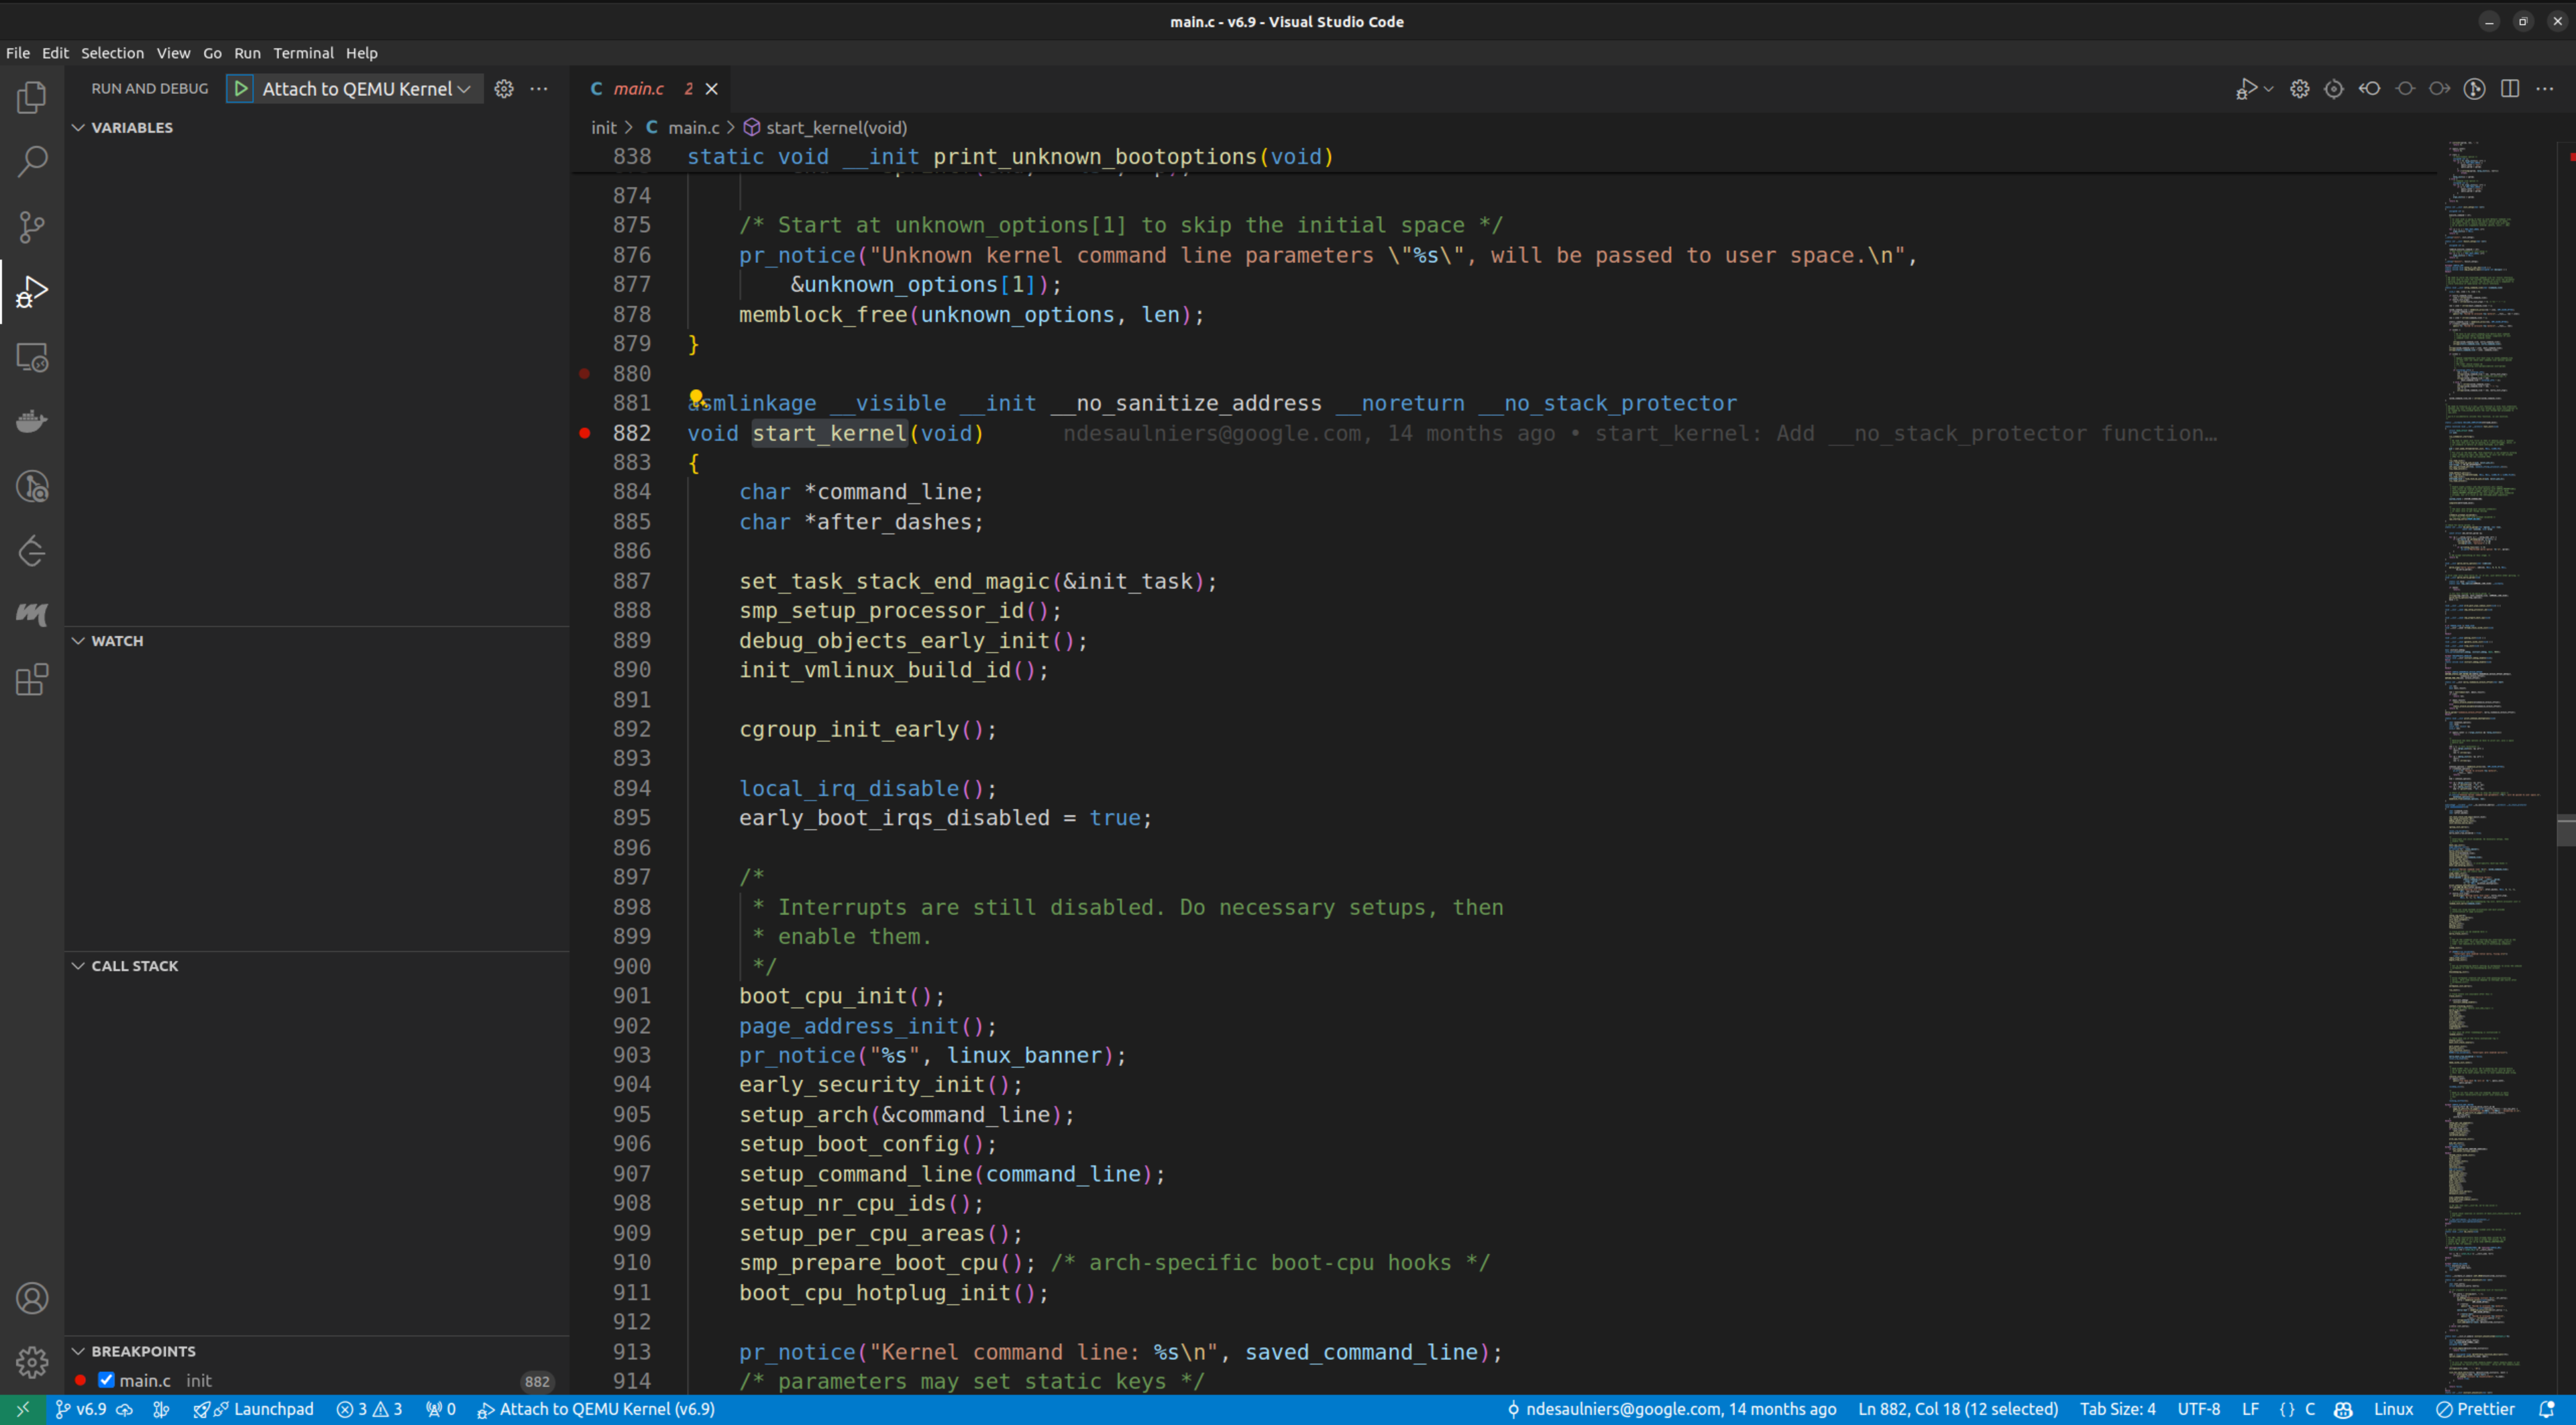Open the File menu

click(18, 53)
